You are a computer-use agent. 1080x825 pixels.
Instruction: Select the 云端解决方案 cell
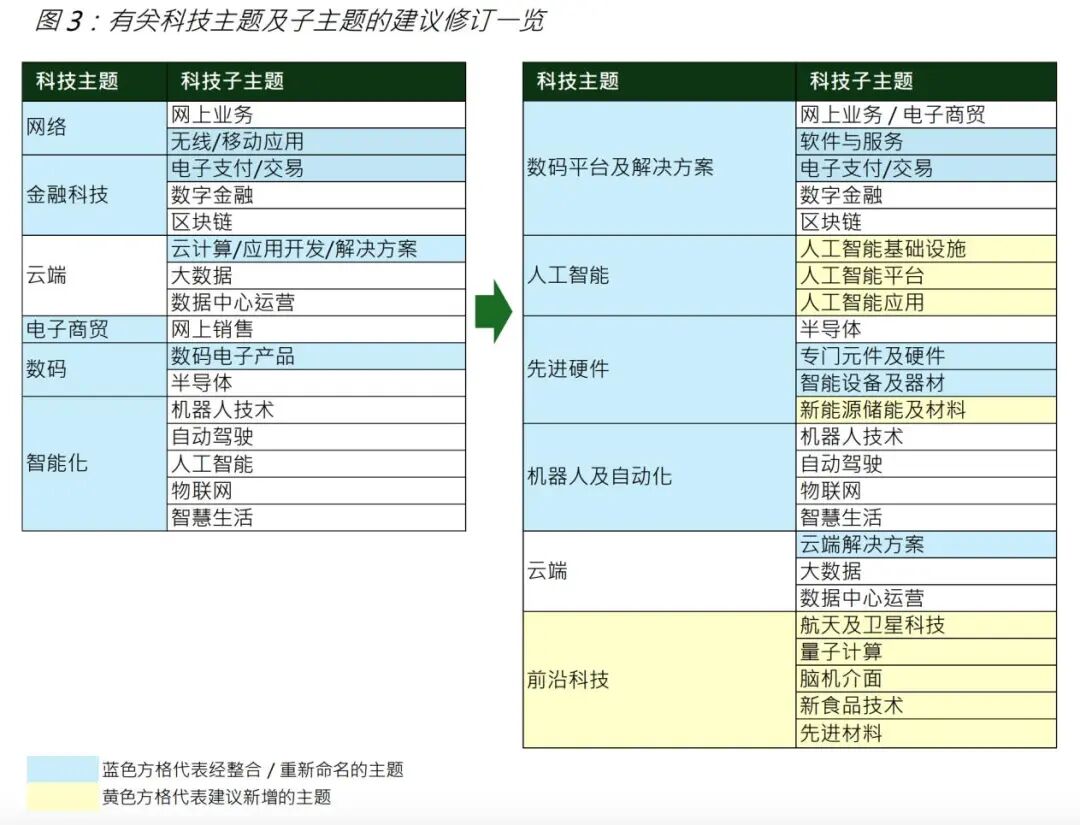pos(926,545)
